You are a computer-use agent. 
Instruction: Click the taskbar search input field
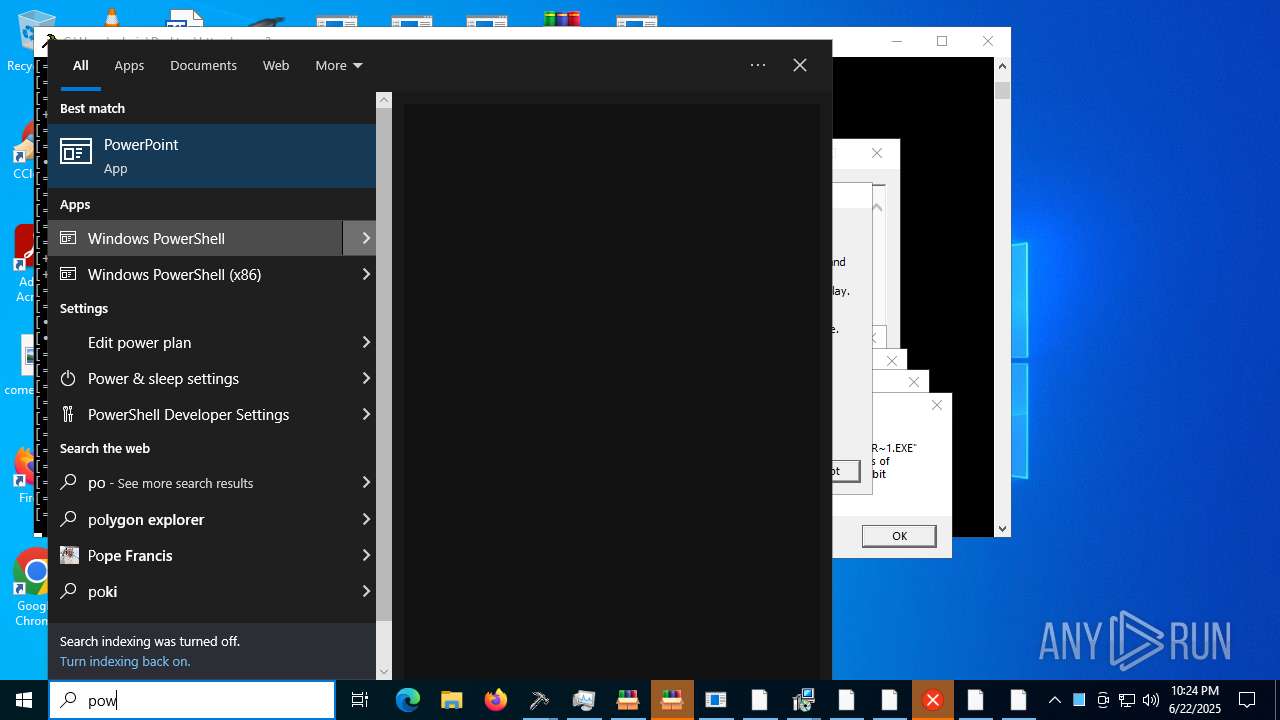pos(192,700)
